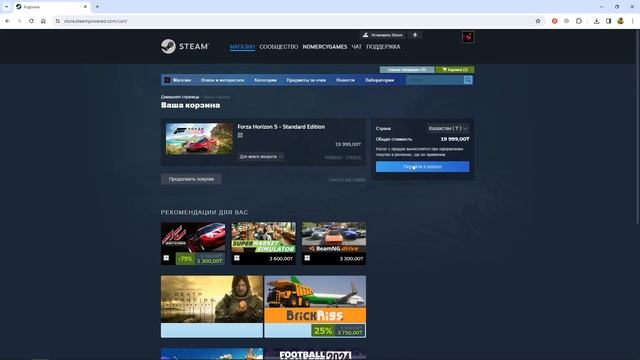The image size is (640, 360).
Task: Open the Assetto Corsa recommendation
Action: click(x=193, y=243)
